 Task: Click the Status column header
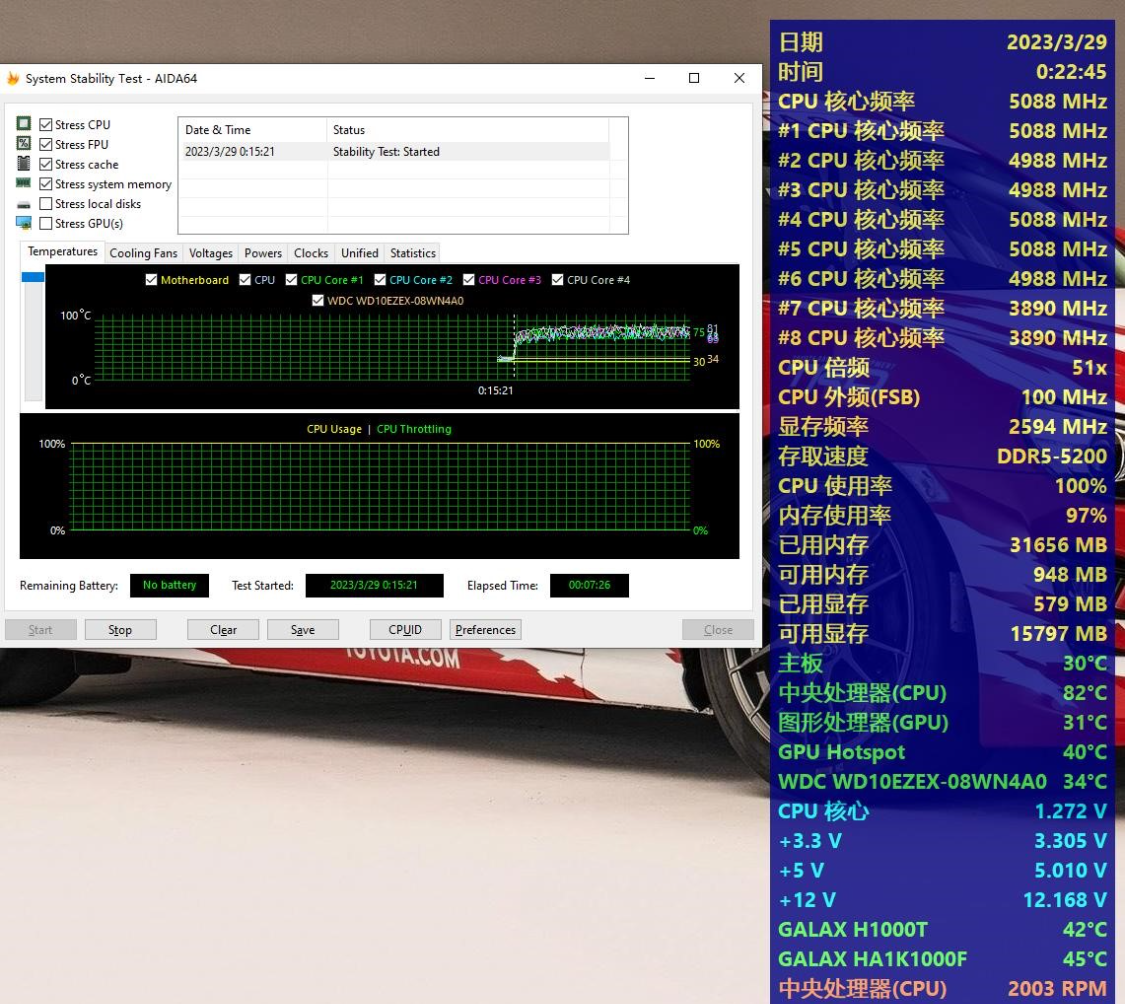[x=468, y=130]
